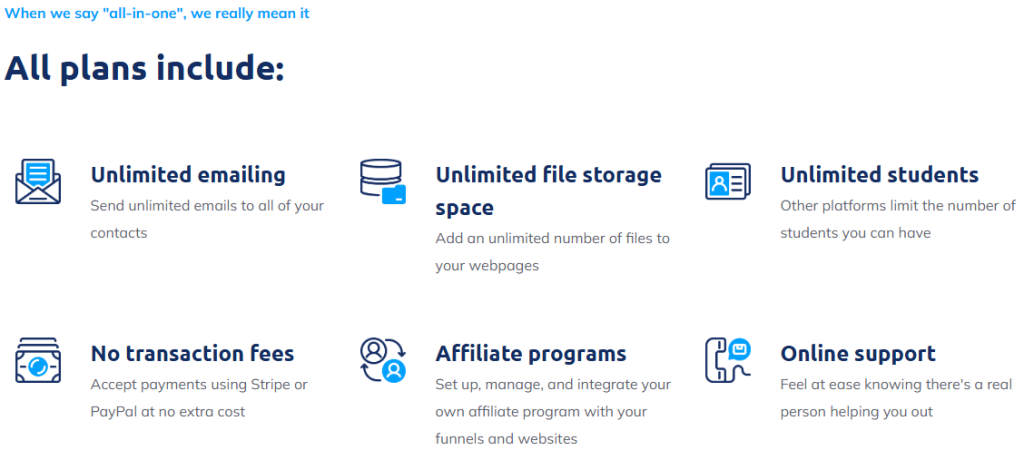1024x450 pixels.
Task: Click the "All plans include:" title
Action: point(145,69)
